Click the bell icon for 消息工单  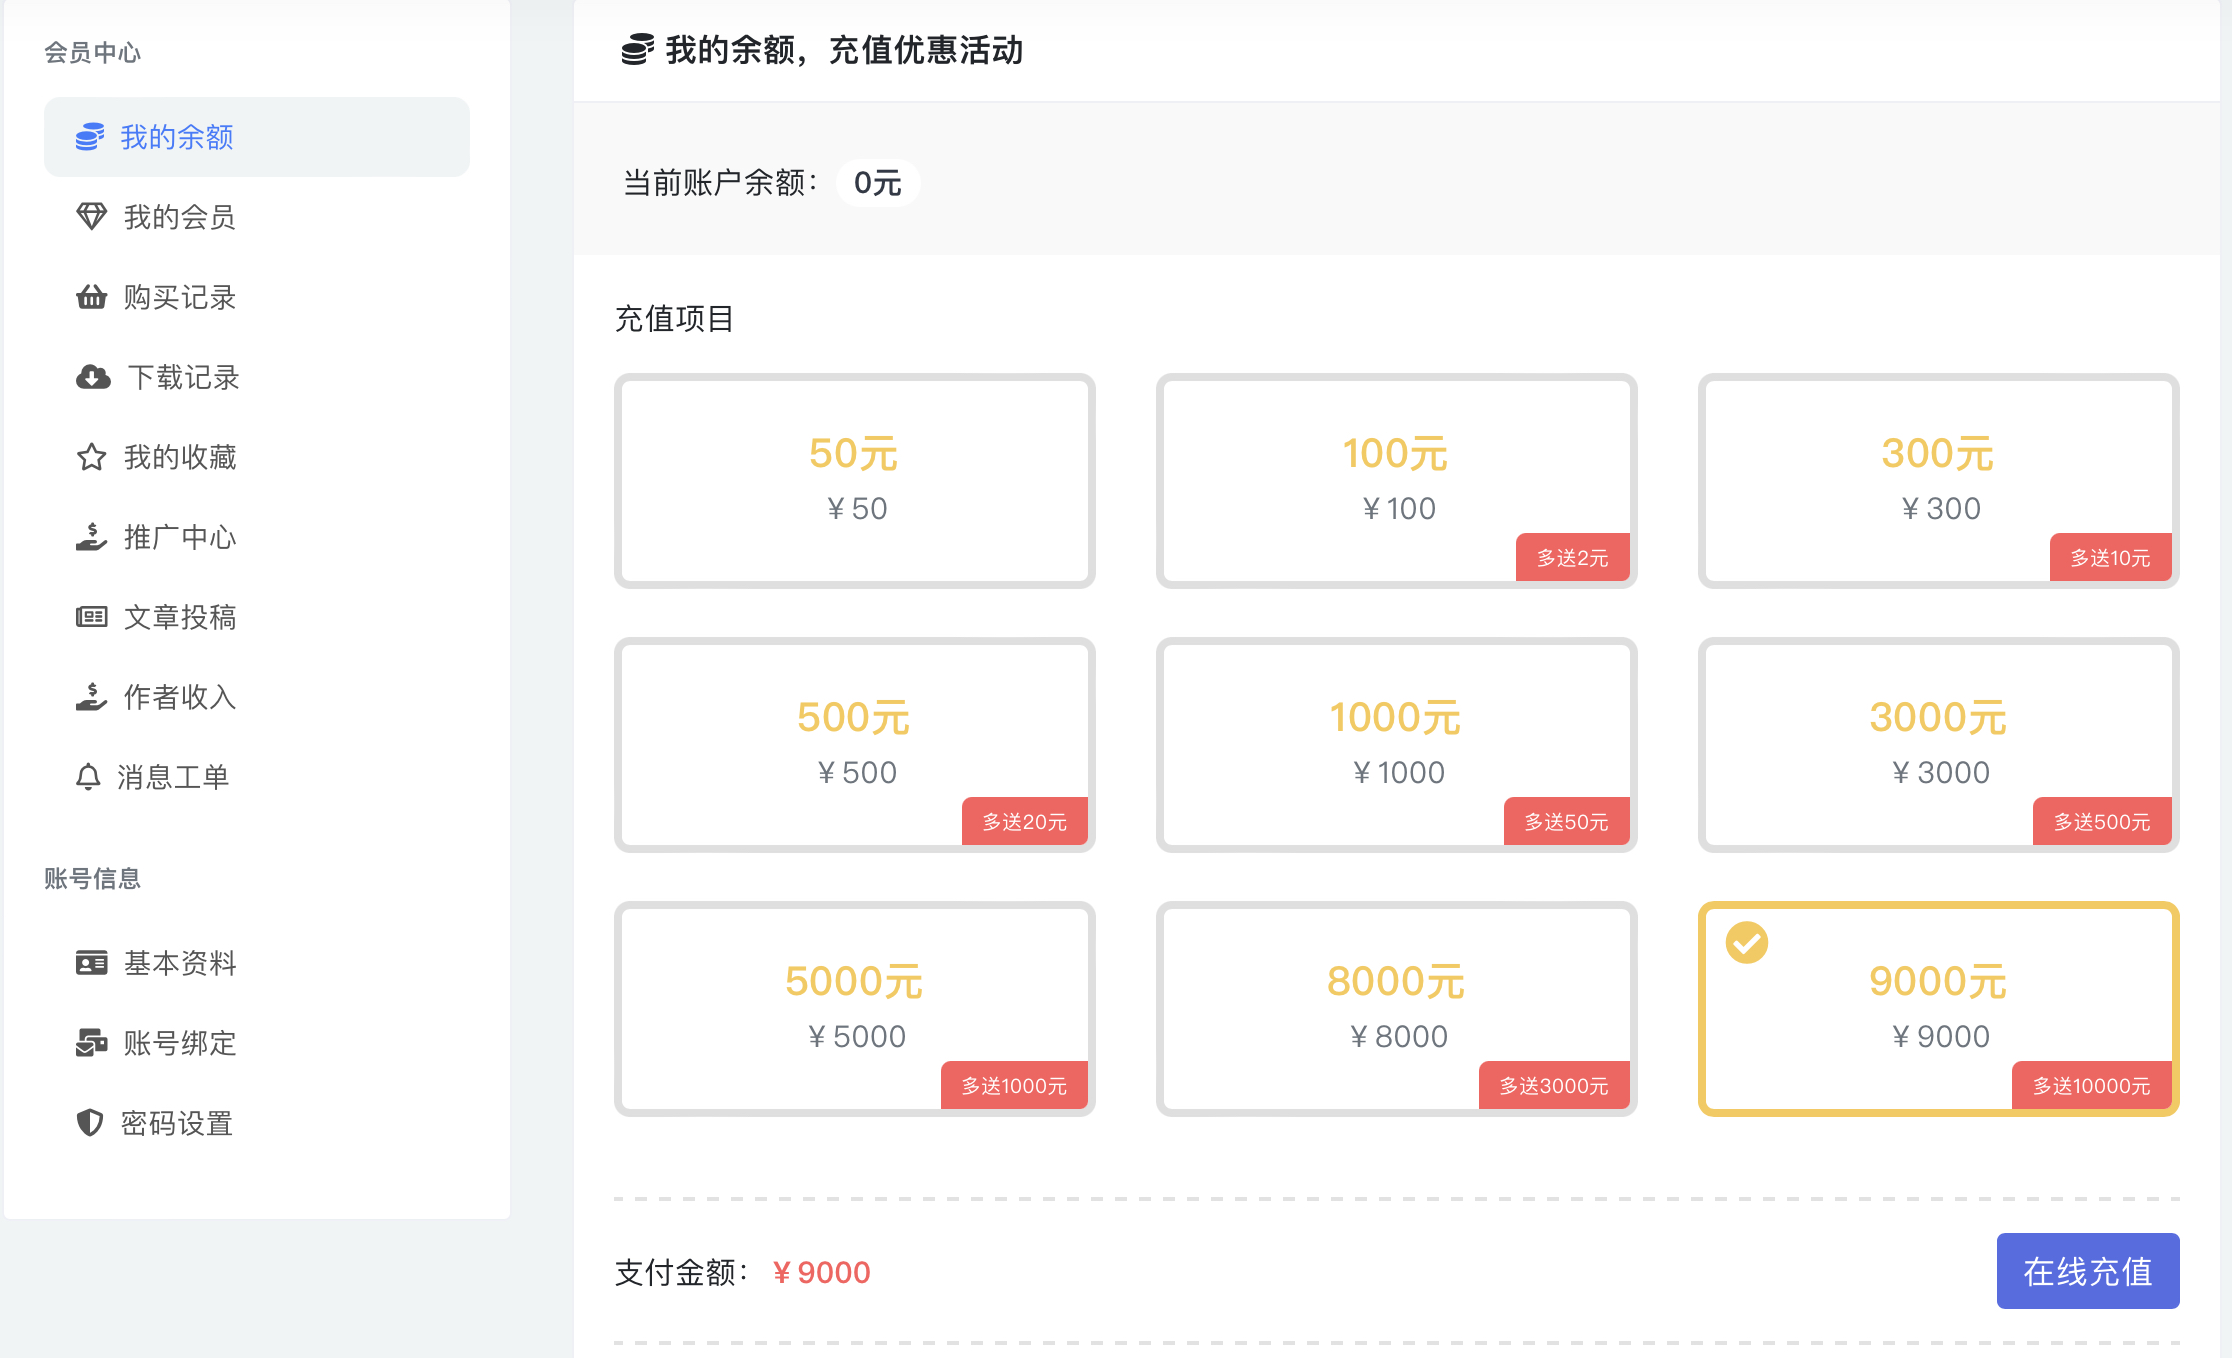tap(88, 777)
